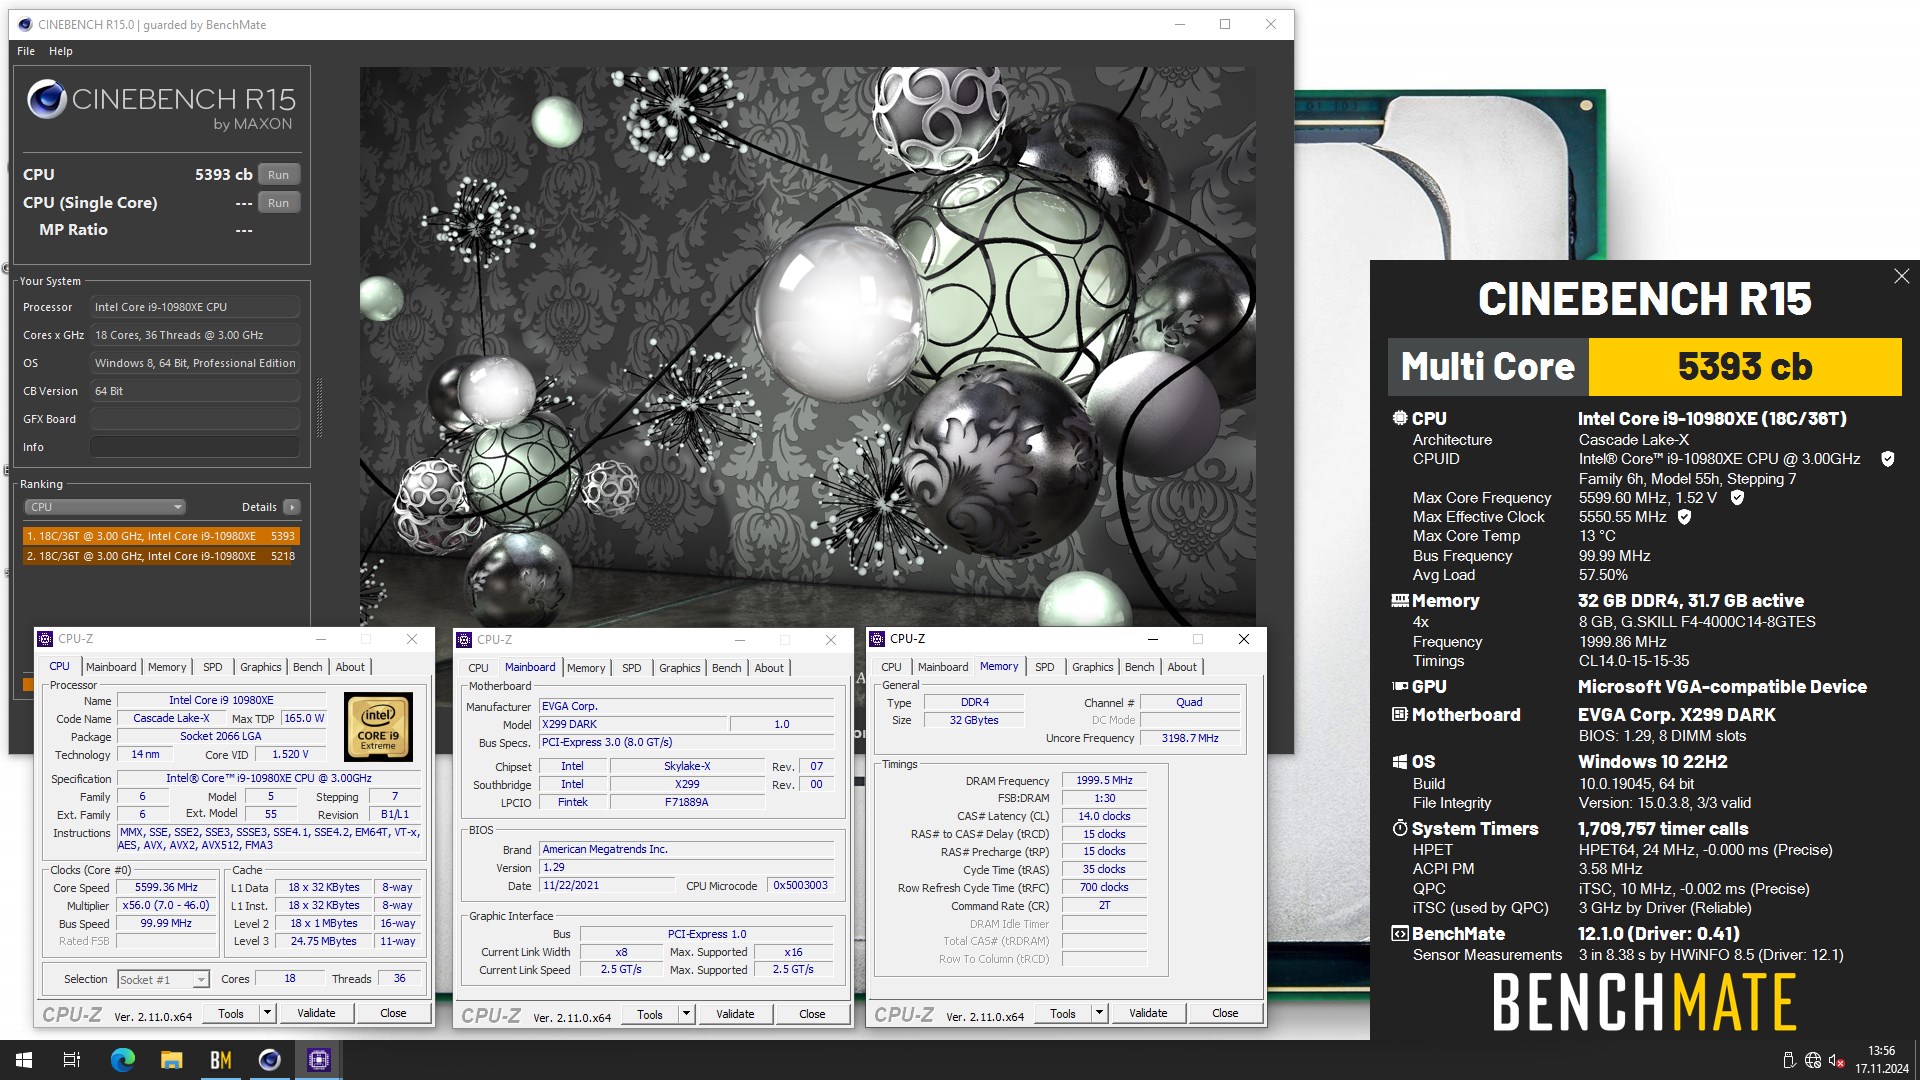Select Memory tab in middle CPU-Z
This screenshot has height=1080, width=1920.
(x=586, y=668)
